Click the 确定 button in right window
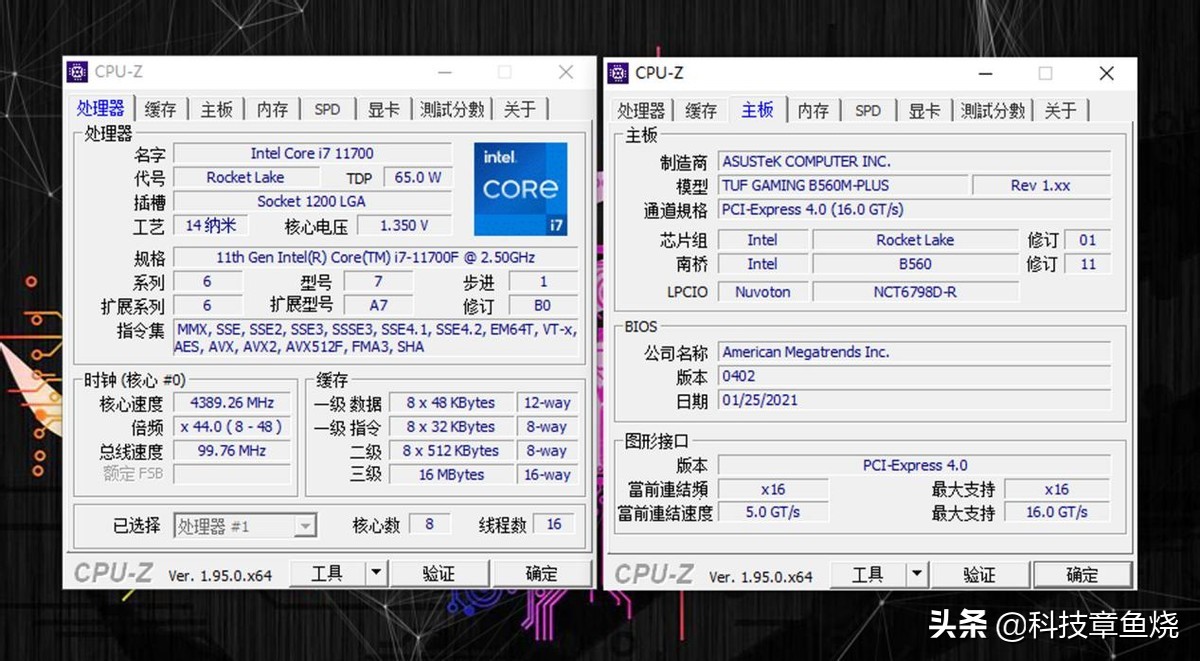 (x=1083, y=574)
